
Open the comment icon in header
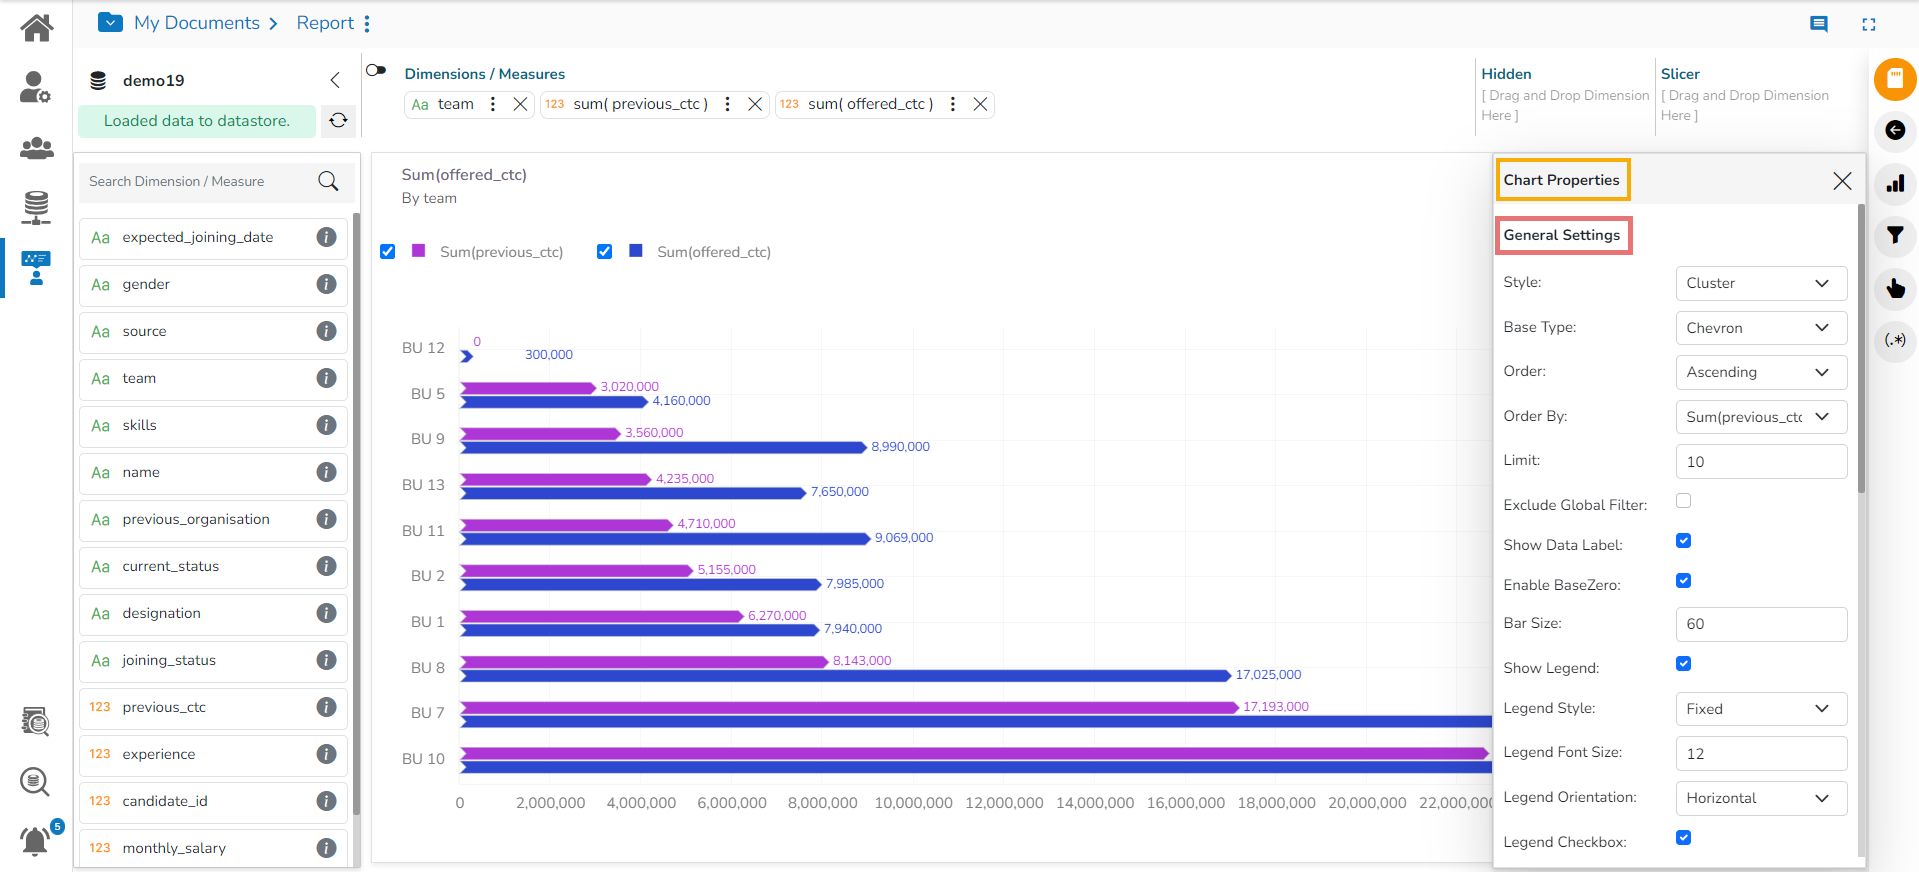point(1818,24)
